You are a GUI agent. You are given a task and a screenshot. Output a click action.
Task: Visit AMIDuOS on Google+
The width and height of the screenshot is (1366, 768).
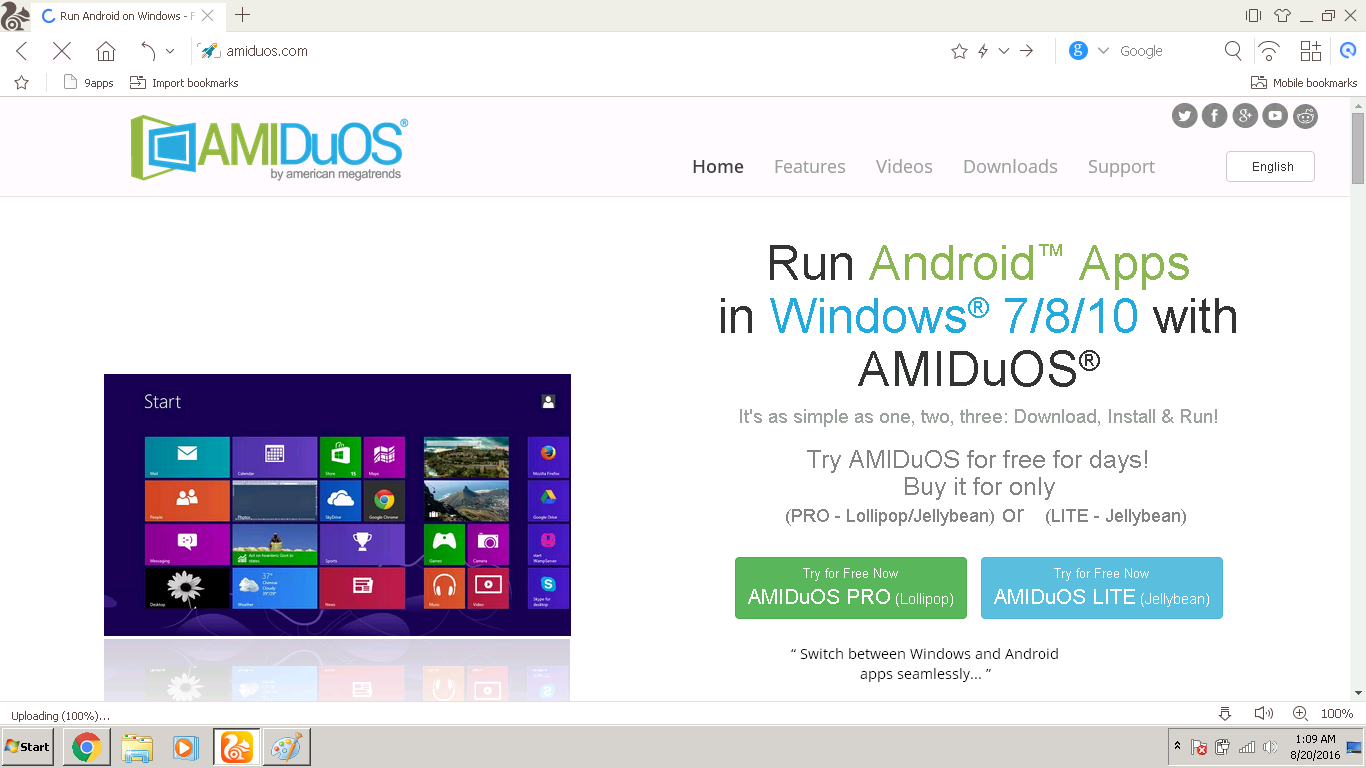(x=1245, y=115)
